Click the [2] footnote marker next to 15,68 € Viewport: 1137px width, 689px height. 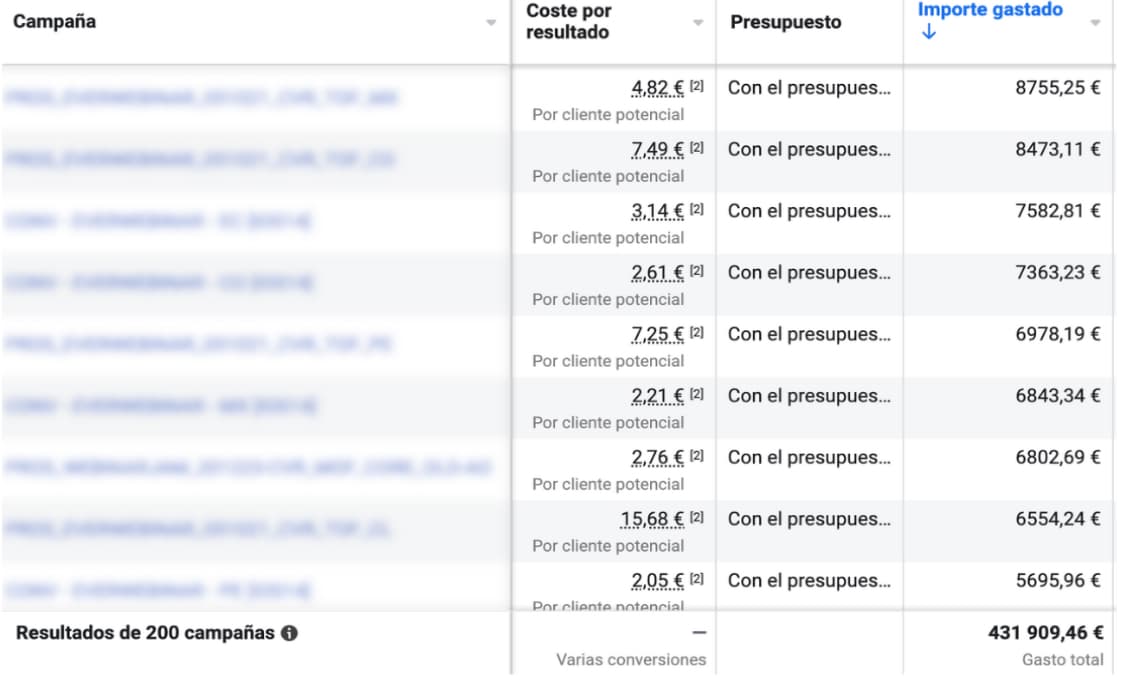[697, 518]
